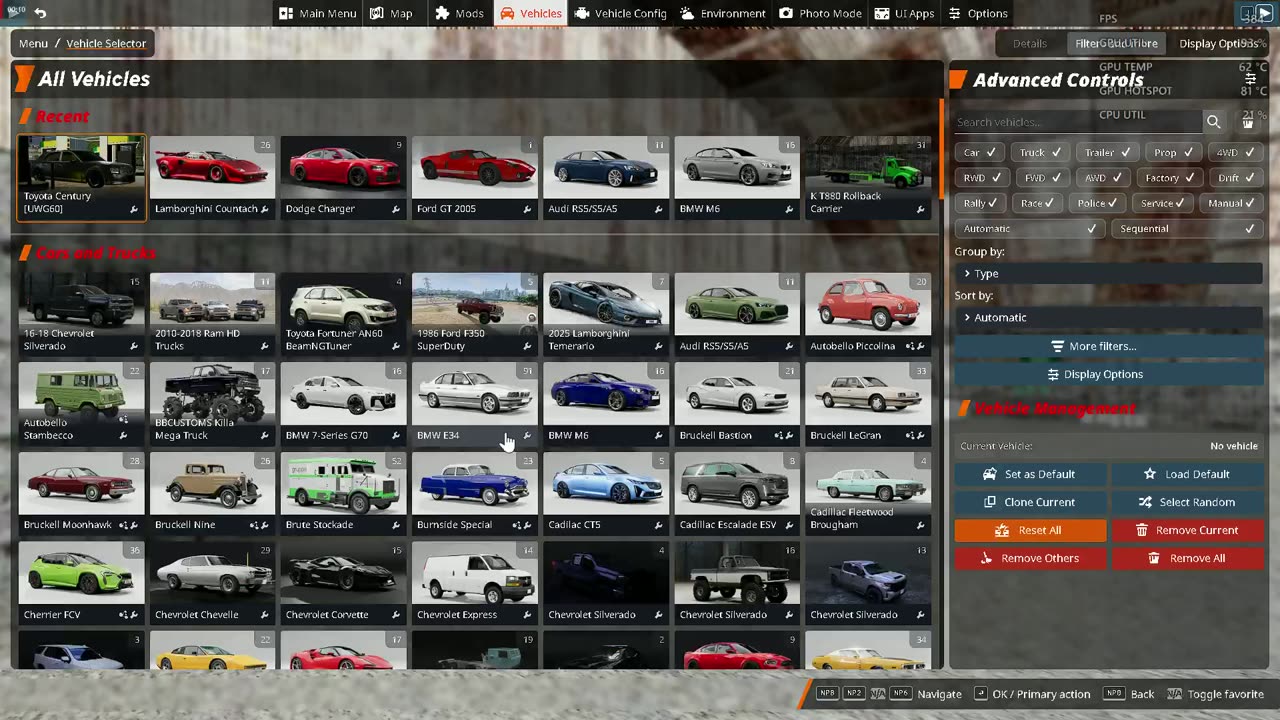This screenshot has height=720, width=1280.
Task: Click the filter sliders icon below GPU temp
Action: [x=1250, y=78]
